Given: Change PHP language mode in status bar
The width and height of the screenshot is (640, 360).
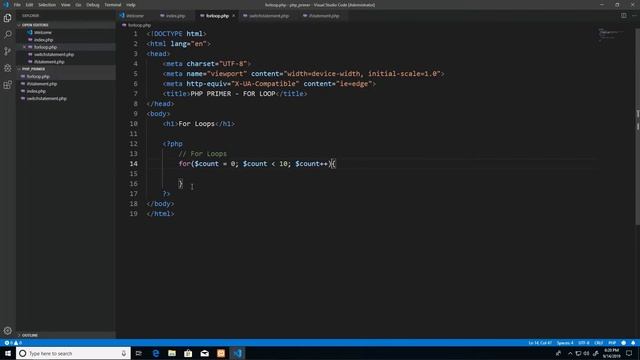Looking at the screenshot, I should coord(612,343).
